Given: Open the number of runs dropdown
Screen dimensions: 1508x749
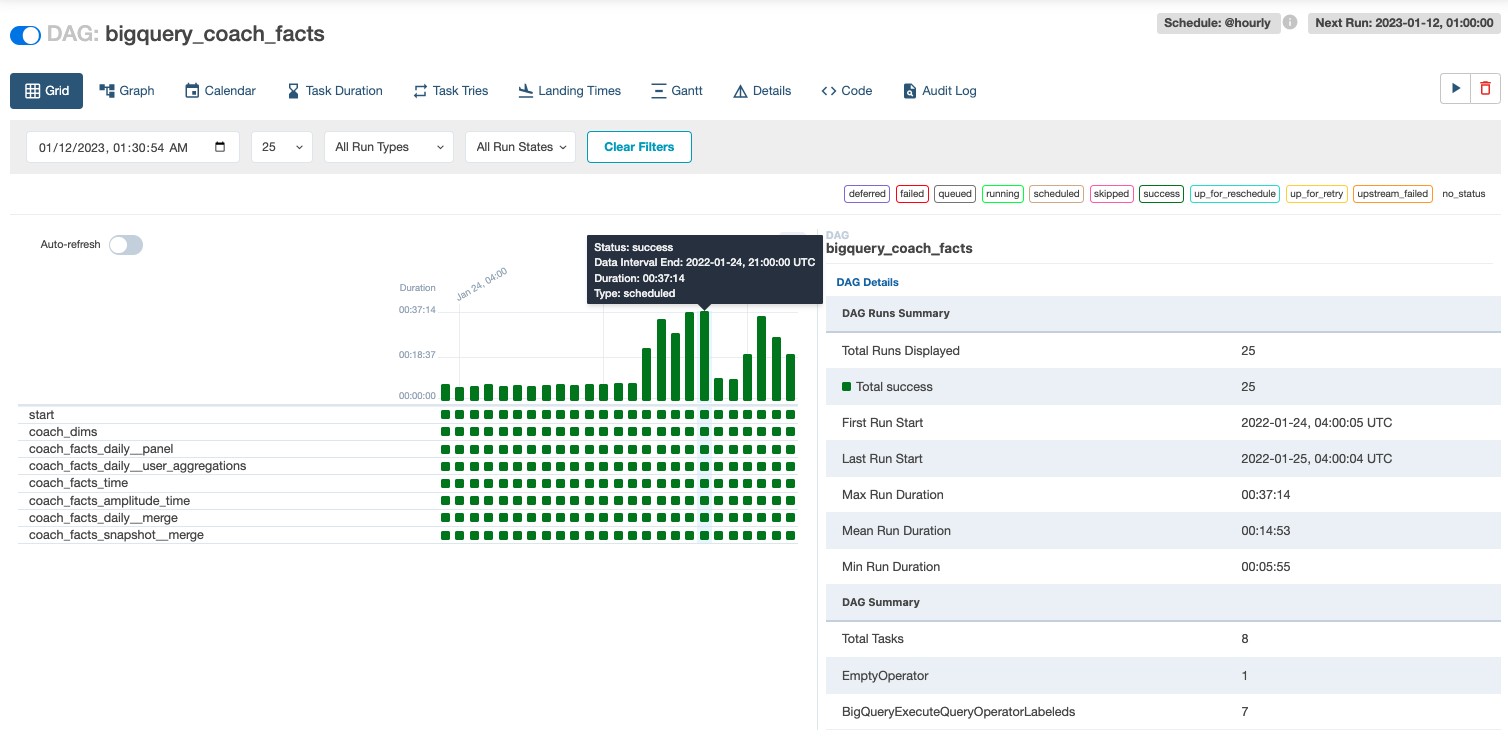Looking at the screenshot, I should click(x=282, y=147).
